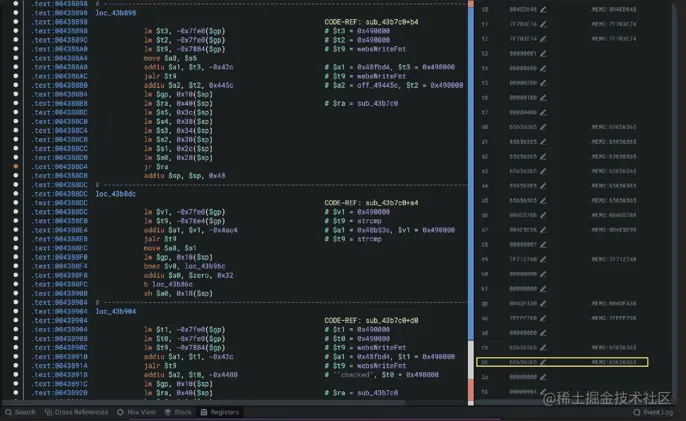Follow the loc_43b96c branch target

click(x=205, y=266)
